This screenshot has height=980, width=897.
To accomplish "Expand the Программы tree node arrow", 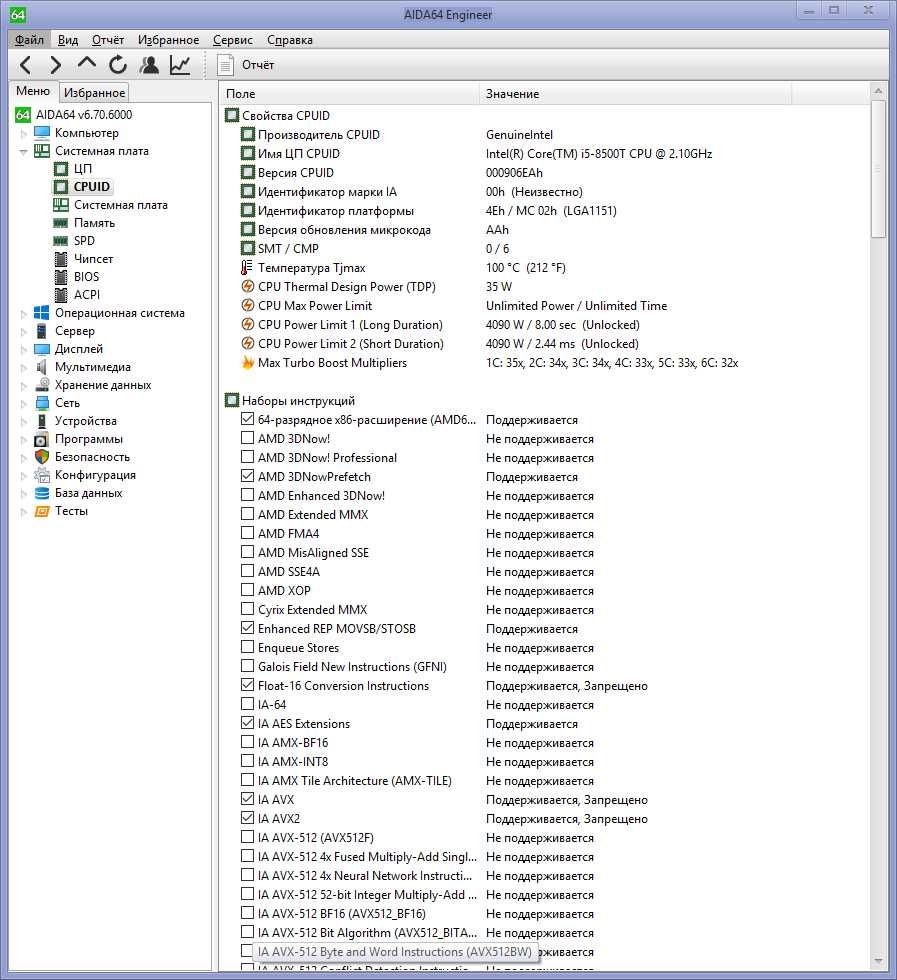I will coord(24,440).
